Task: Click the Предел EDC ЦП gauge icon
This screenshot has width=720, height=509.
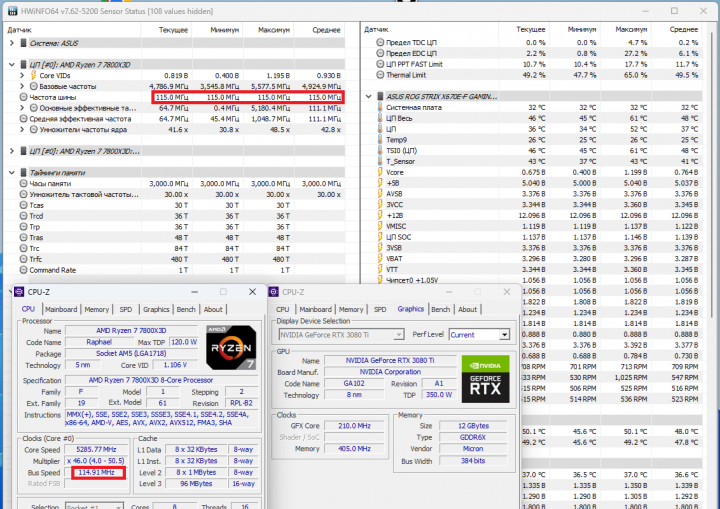Action: [x=380, y=53]
